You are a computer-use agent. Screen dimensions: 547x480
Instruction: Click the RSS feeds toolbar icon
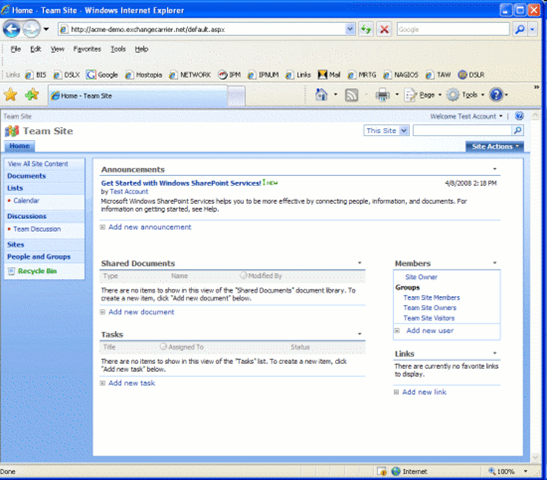(x=351, y=95)
